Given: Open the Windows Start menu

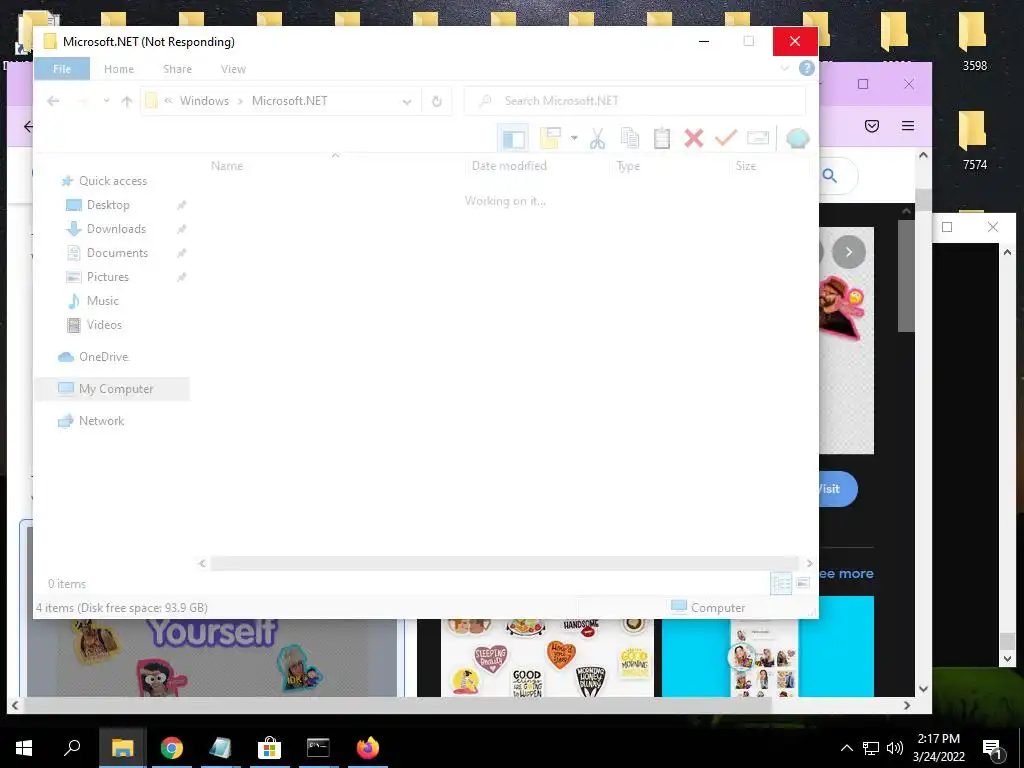Looking at the screenshot, I should coord(24,748).
